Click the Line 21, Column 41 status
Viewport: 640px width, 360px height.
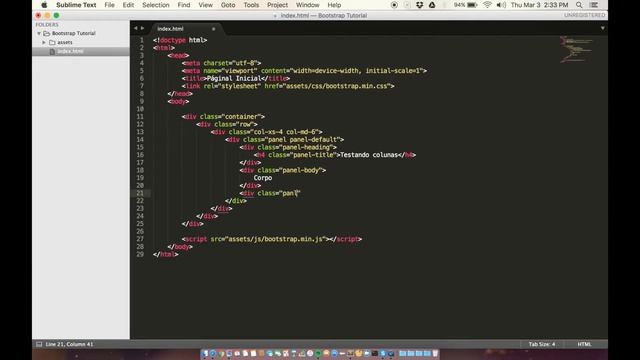(x=69, y=344)
